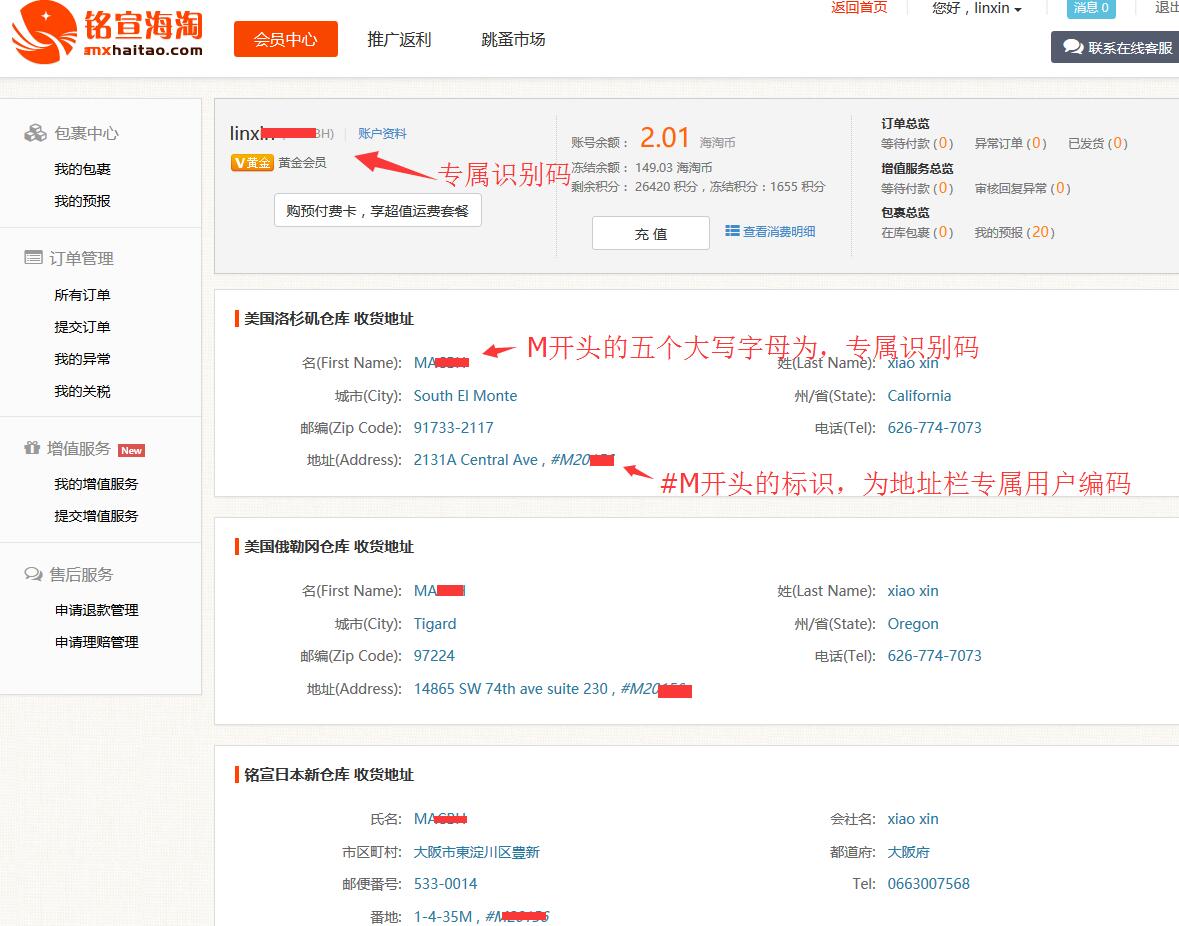
Task: Click the 增值服务 gift icon
Action: coord(32,449)
